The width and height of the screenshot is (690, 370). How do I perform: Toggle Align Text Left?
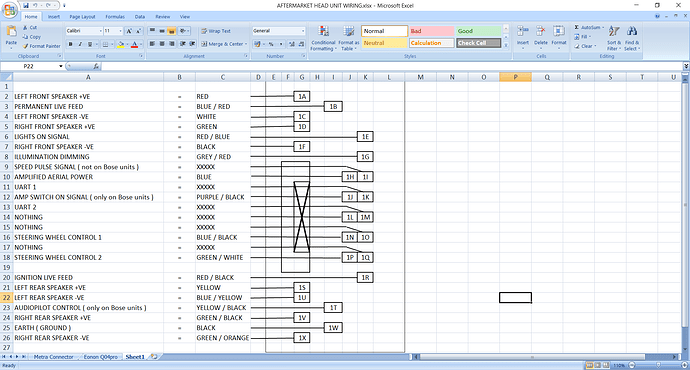coord(152,44)
